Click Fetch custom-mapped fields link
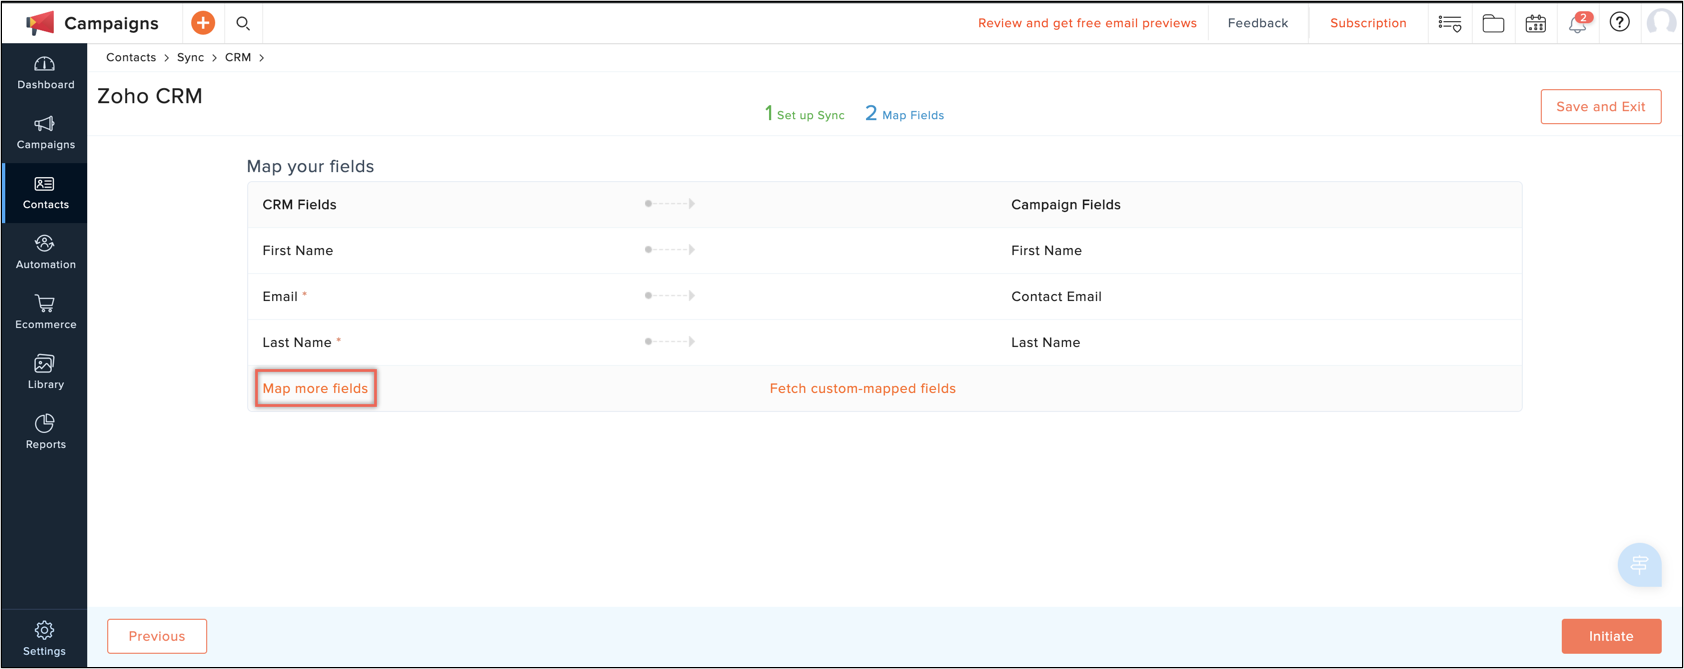The height and width of the screenshot is (669, 1684). point(863,388)
